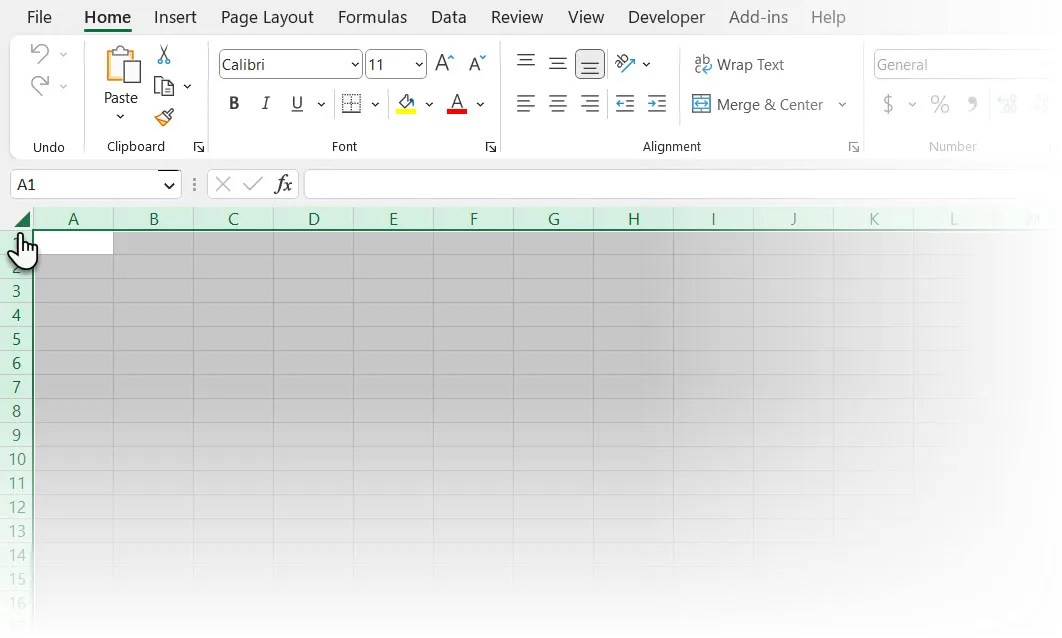Toggle bold formatting

[x=234, y=103]
